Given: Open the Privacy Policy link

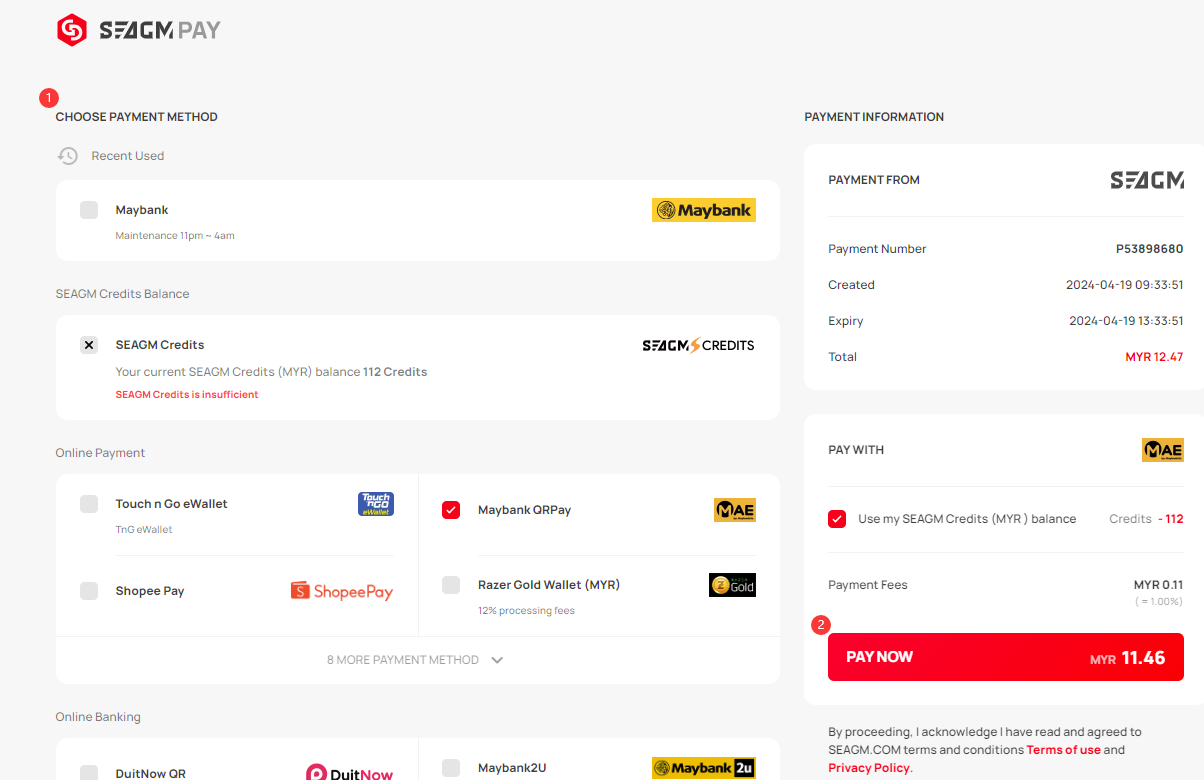Looking at the screenshot, I should click(869, 768).
